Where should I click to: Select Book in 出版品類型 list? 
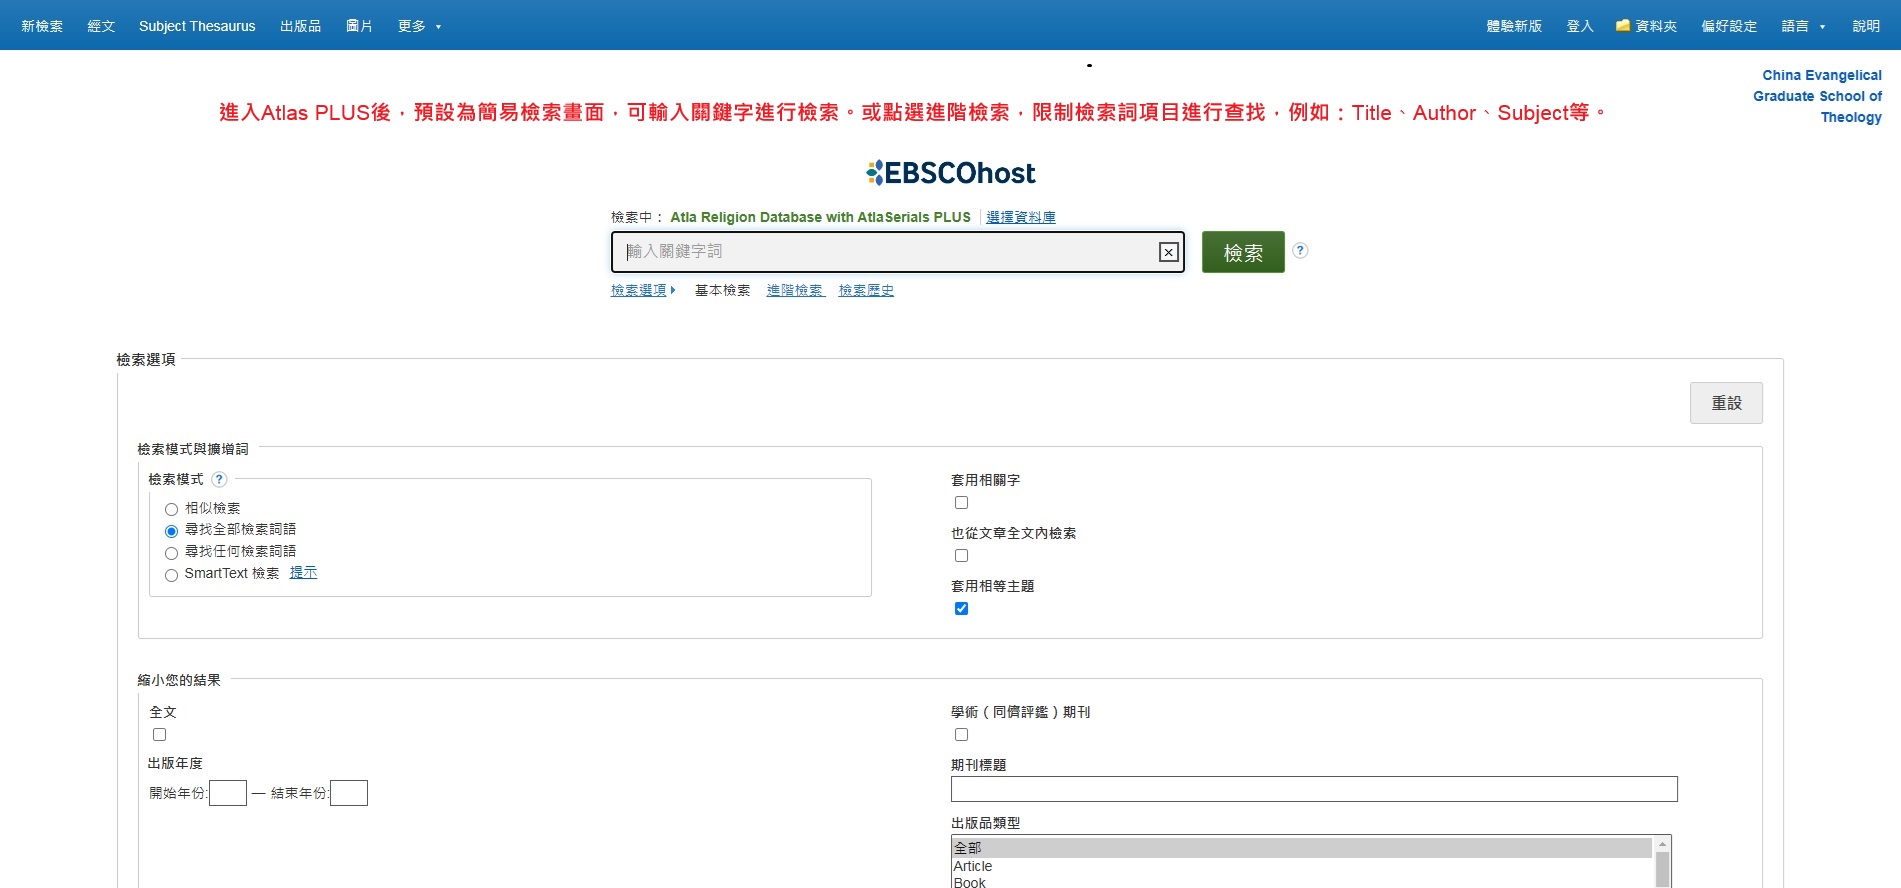point(1302,882)
